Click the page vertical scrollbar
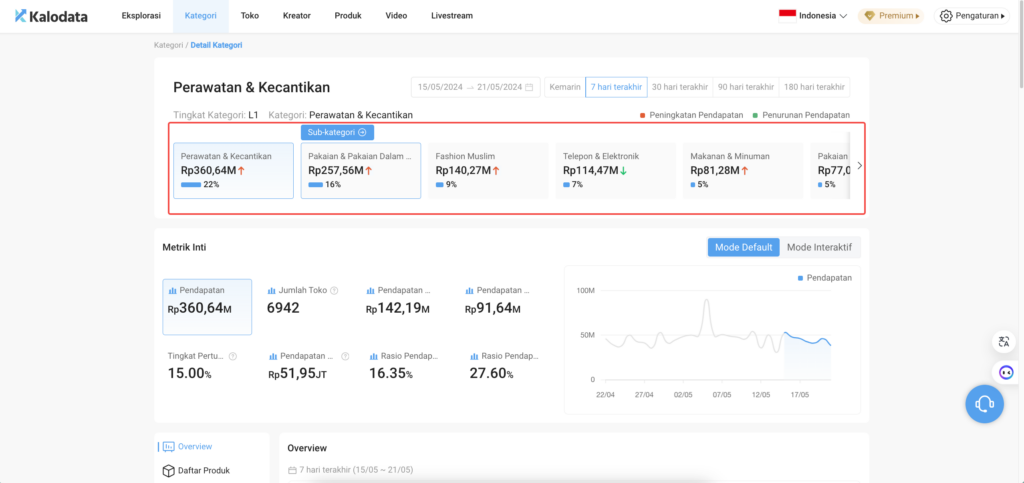This screenshot has width=1024, height=483. point(1020,46)
